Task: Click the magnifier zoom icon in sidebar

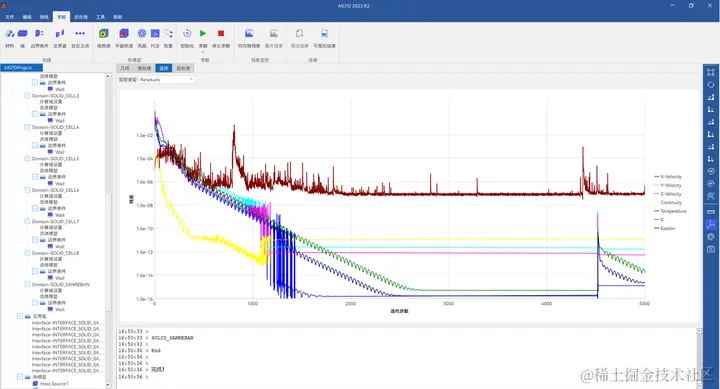Action: pyautogui.click(x=711, y=196)
